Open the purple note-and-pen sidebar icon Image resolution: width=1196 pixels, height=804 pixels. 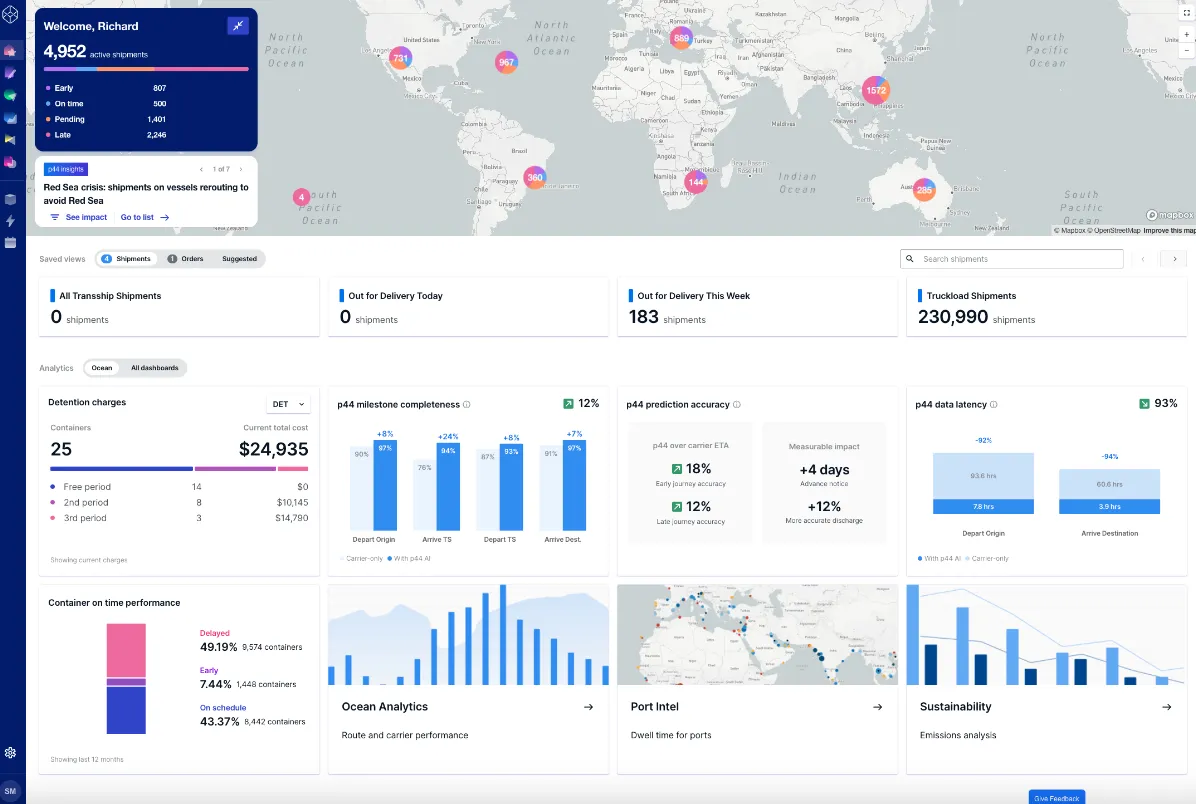[10, 73]
